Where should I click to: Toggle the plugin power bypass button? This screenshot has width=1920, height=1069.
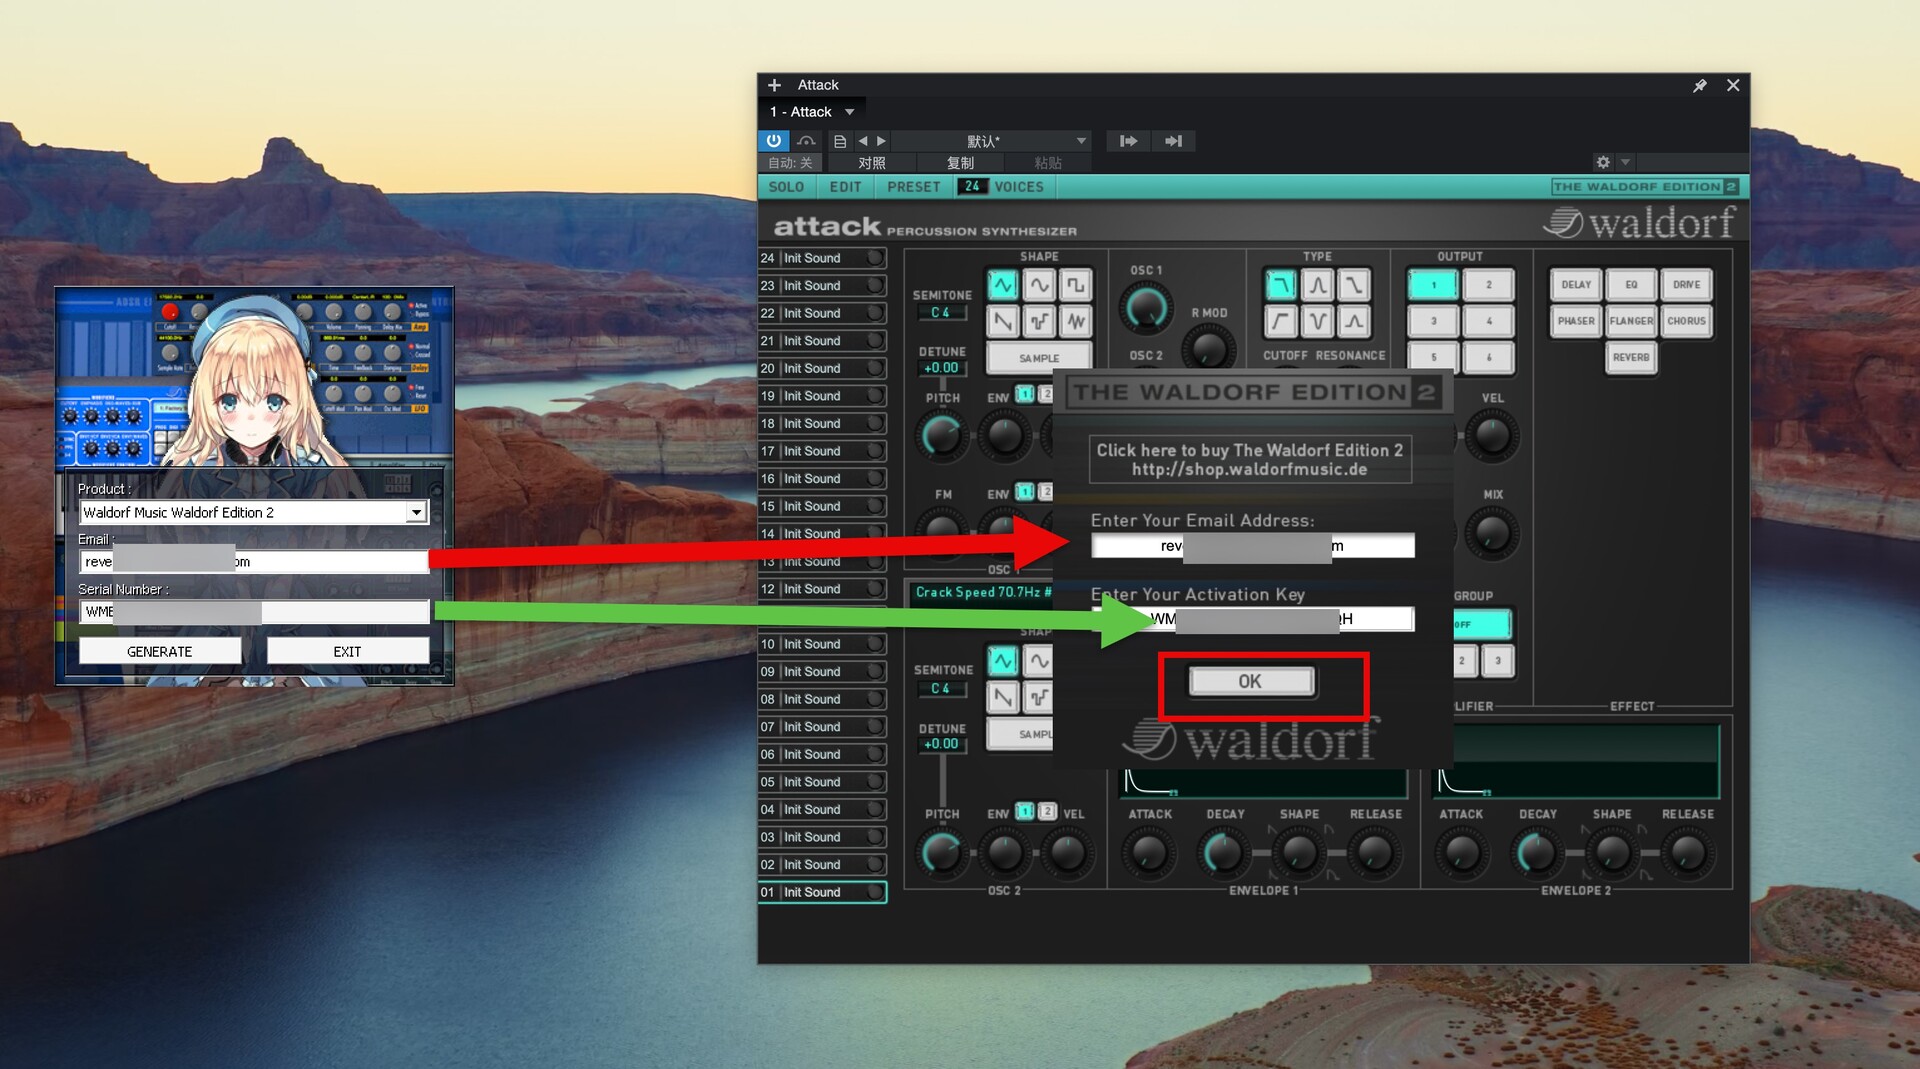(774, 141)
